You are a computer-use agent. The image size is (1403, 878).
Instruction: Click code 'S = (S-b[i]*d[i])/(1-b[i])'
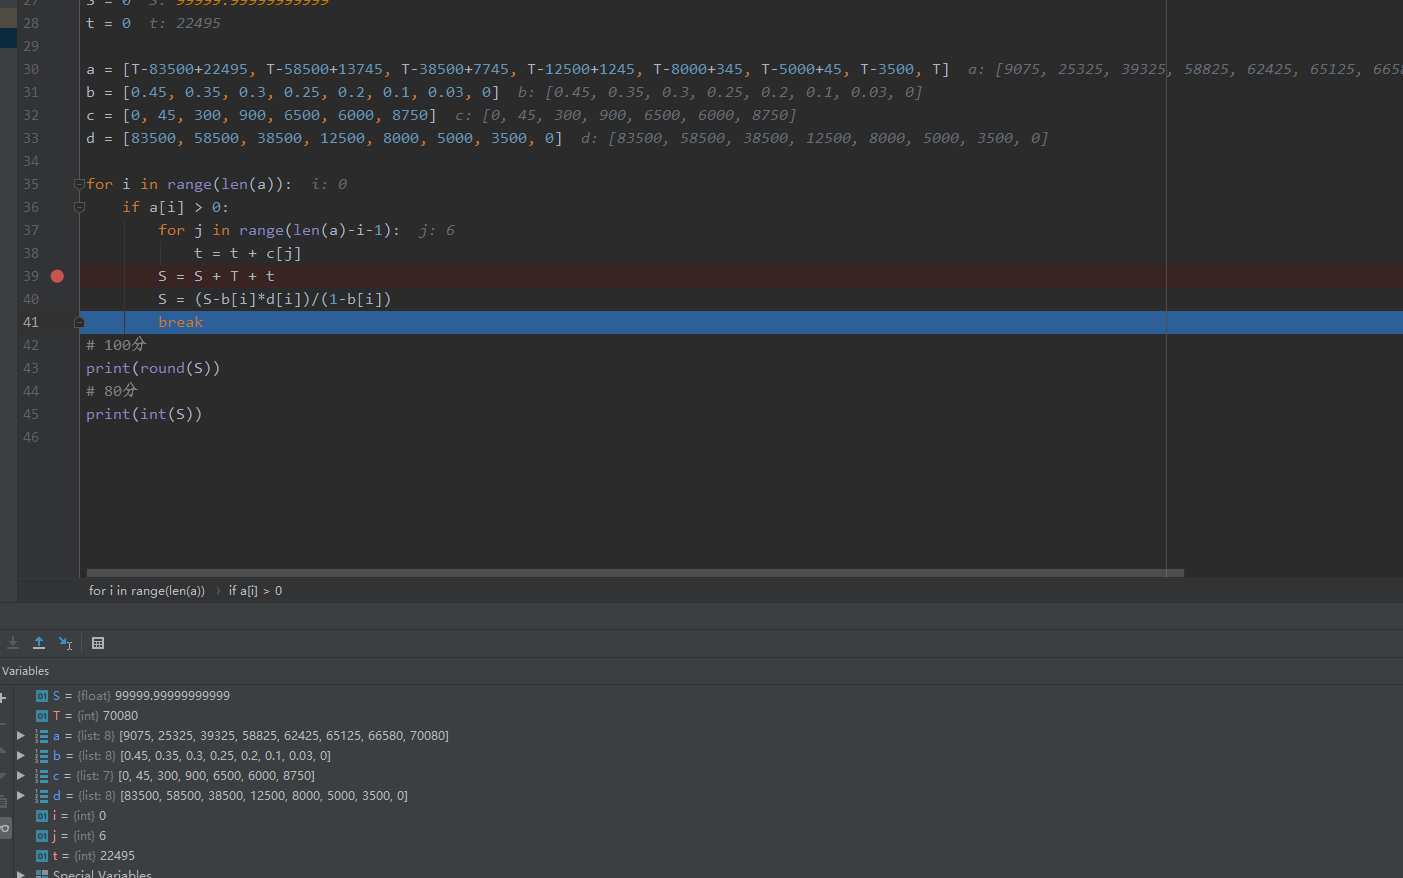(275, 299)
